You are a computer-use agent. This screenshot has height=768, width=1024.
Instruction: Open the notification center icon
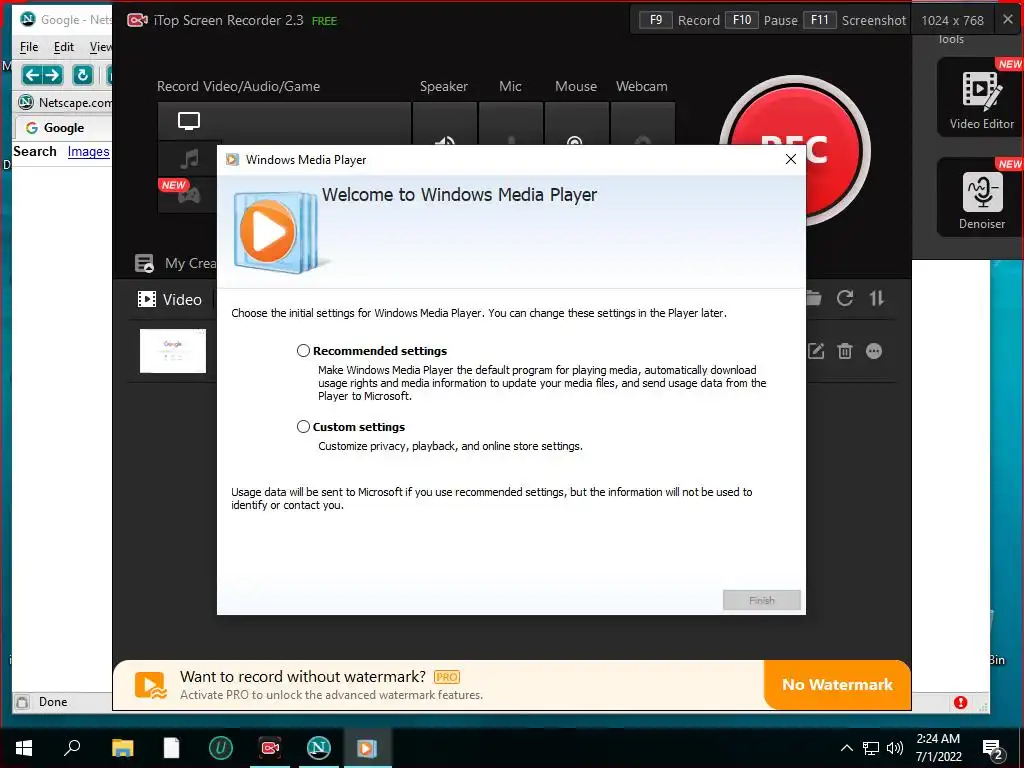[x=993, y=749]
